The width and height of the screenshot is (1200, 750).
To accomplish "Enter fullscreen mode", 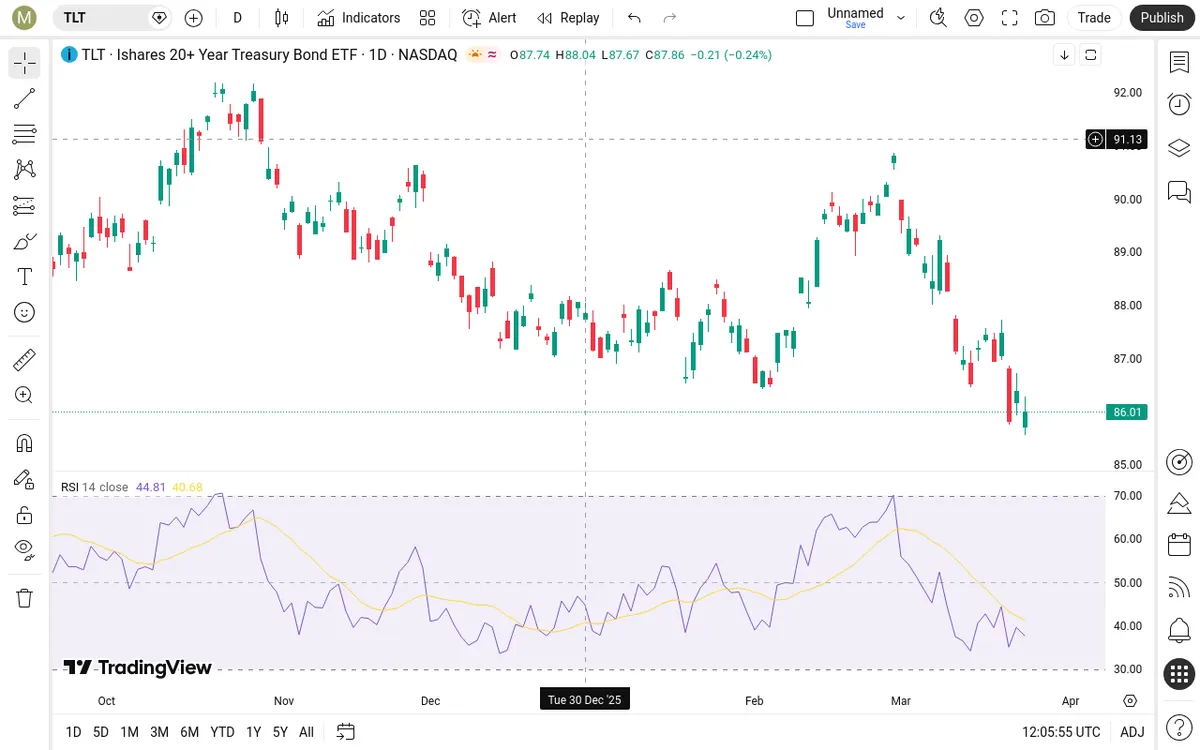I will pos(1010,17).
